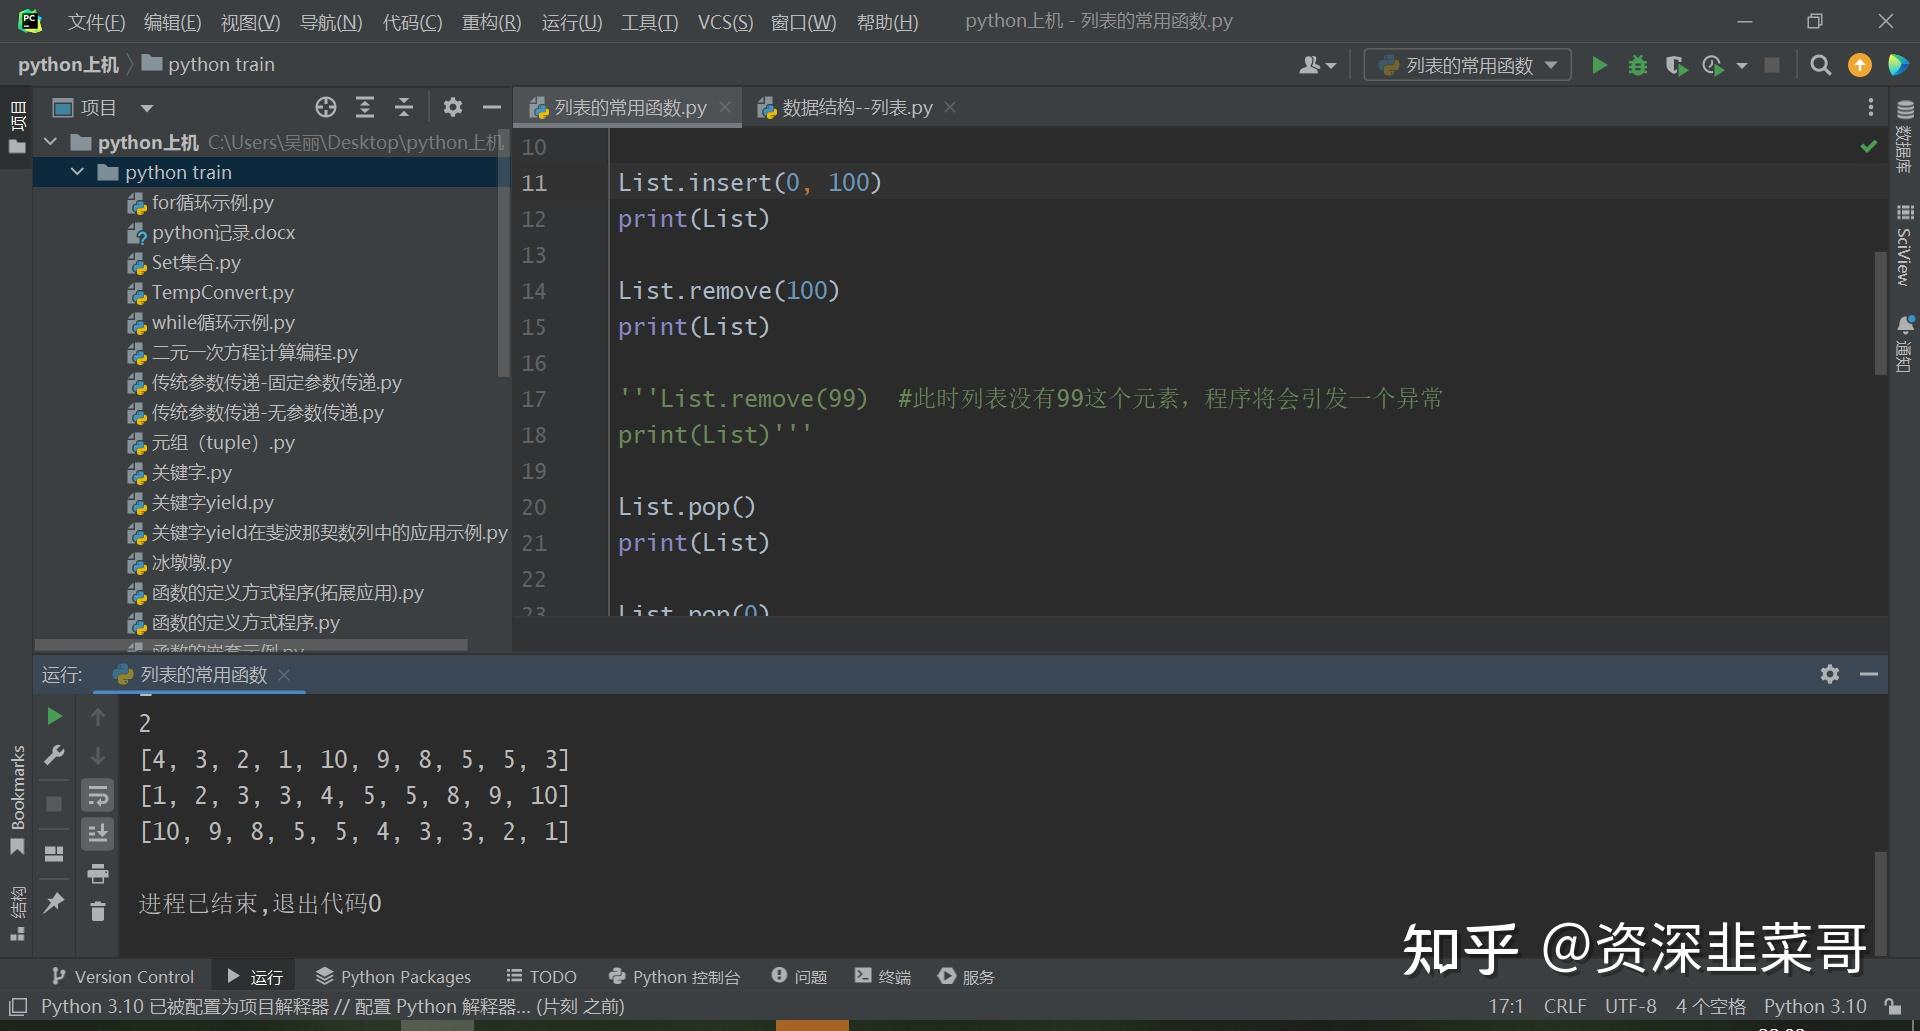Image resolution: width=1920 pixels, height=1031 pixels.
Task: Toggle soft-wrap in the Run console
Action: tap(98, 795)
